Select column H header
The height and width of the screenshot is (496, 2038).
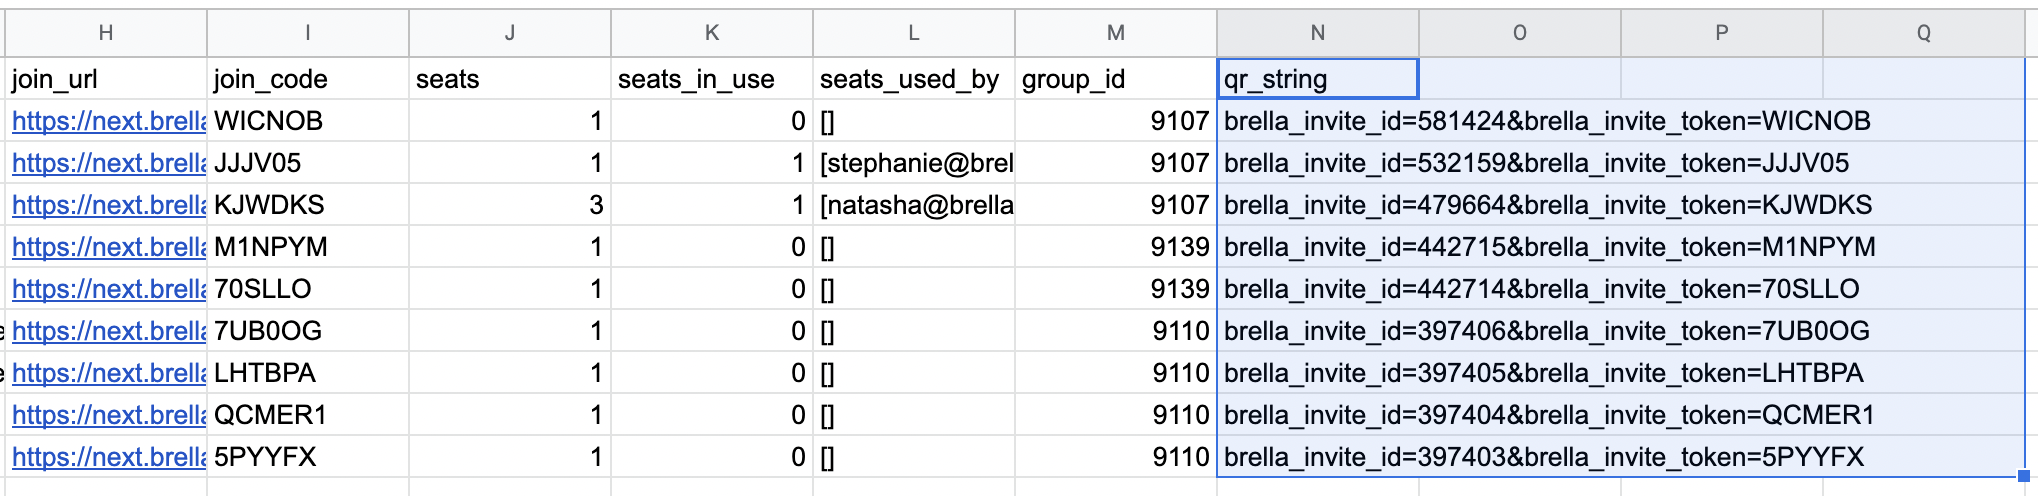point(106,33)
